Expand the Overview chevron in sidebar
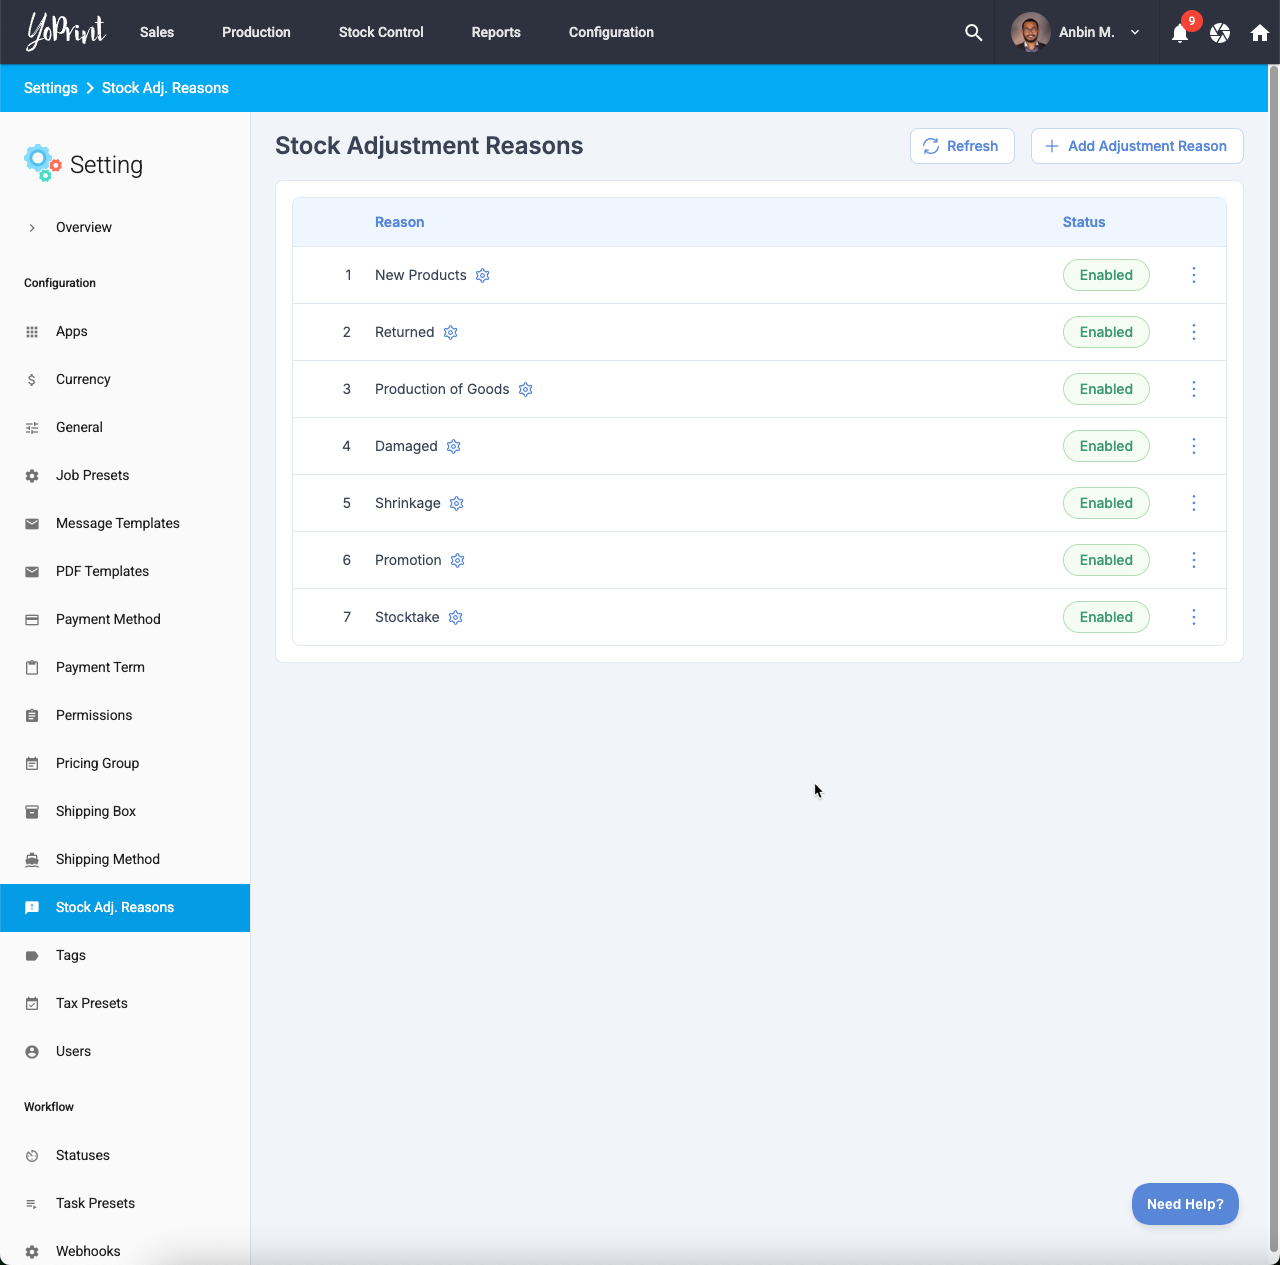 click(32, 227)
